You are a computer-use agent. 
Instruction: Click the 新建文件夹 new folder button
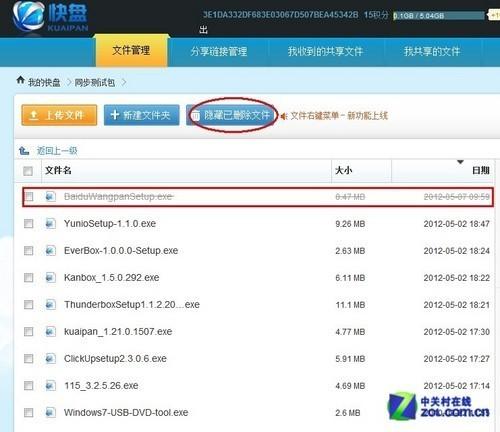tap(142, 115)
